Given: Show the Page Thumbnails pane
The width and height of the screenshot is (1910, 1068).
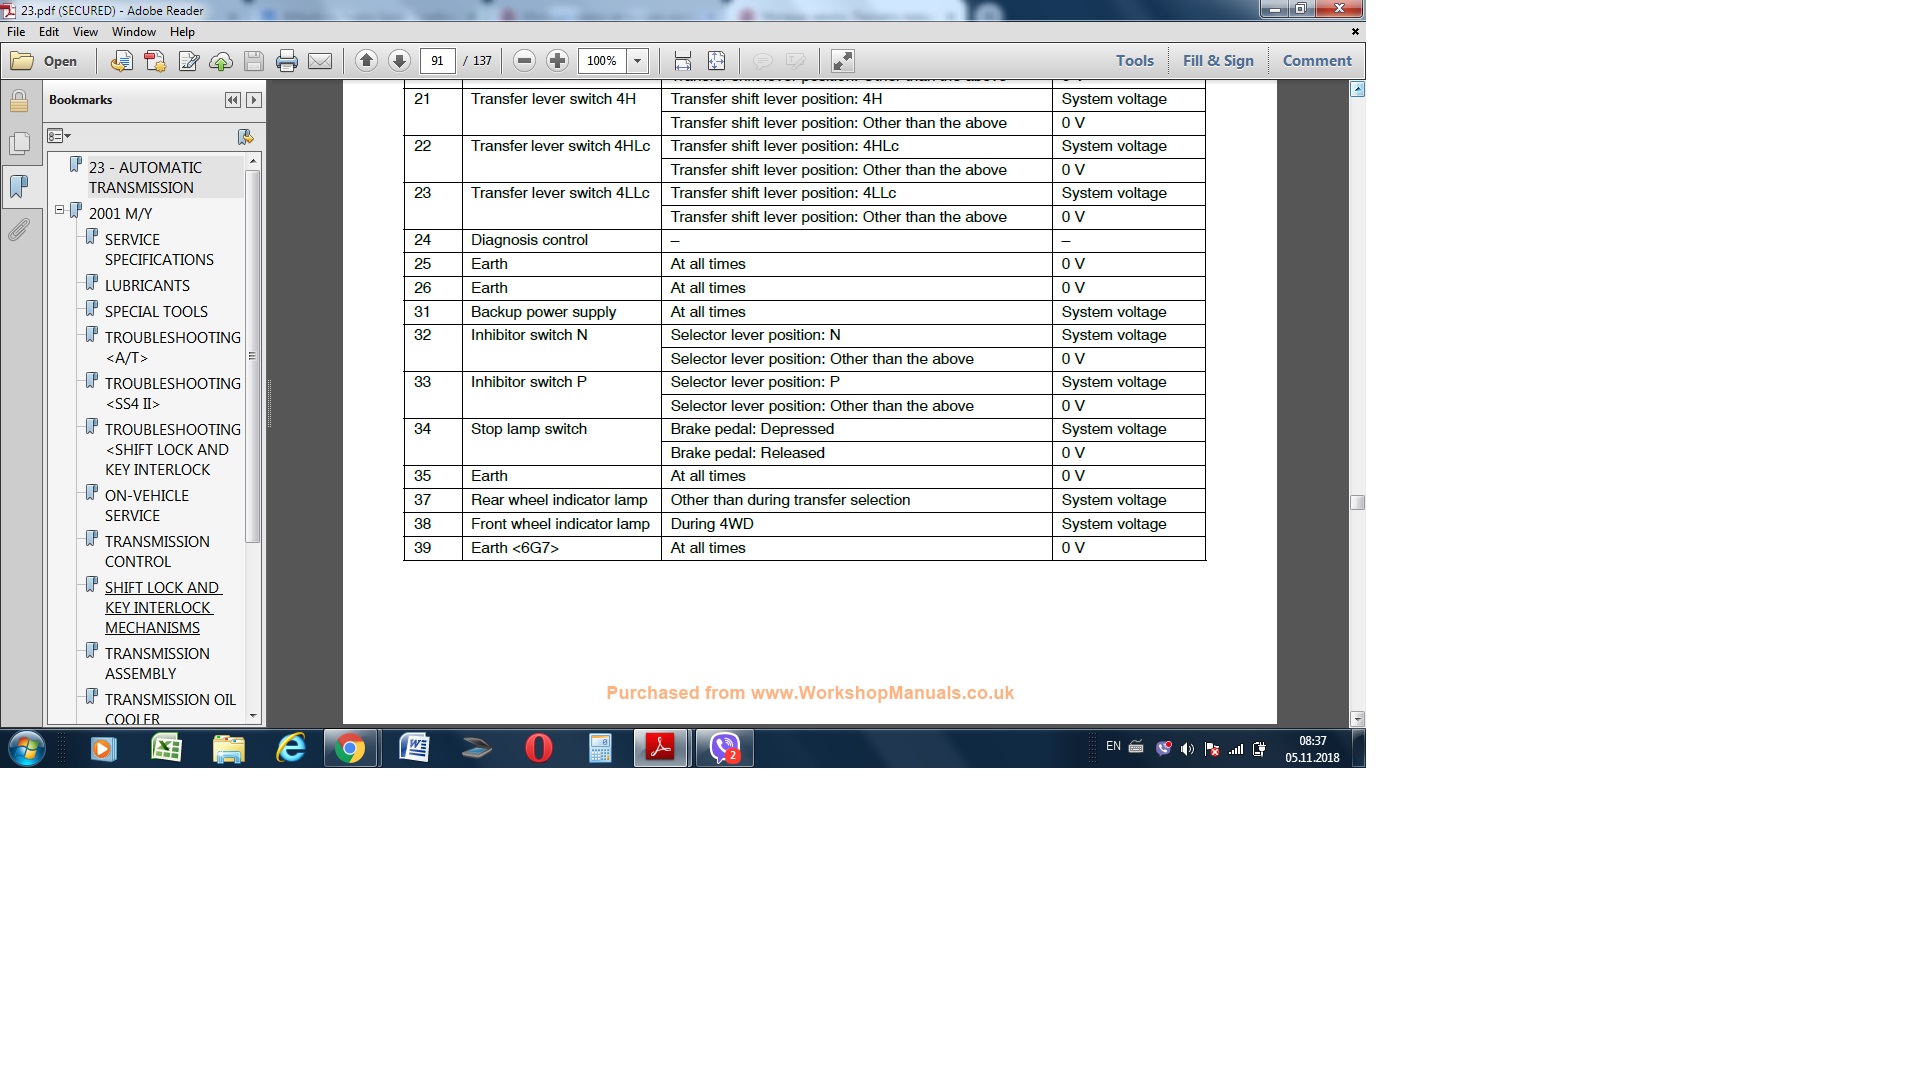Looking at the screenshot, I should coord(19,144).
